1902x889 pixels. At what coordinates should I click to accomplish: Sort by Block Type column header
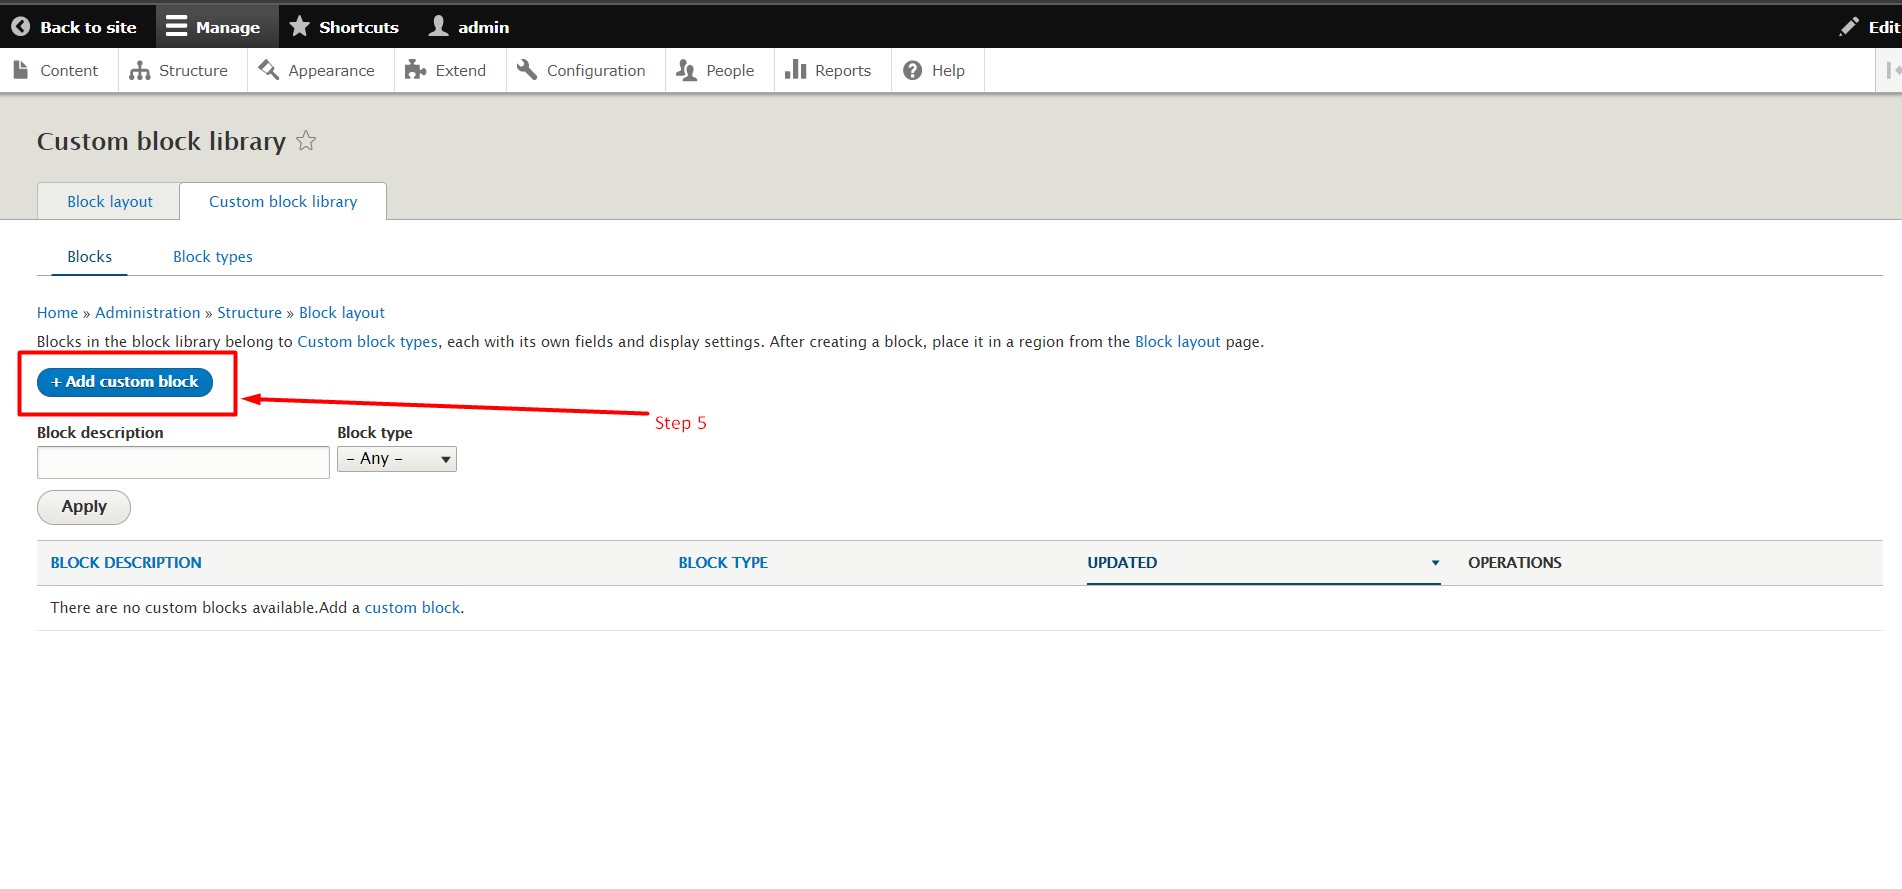pos(723,563)
